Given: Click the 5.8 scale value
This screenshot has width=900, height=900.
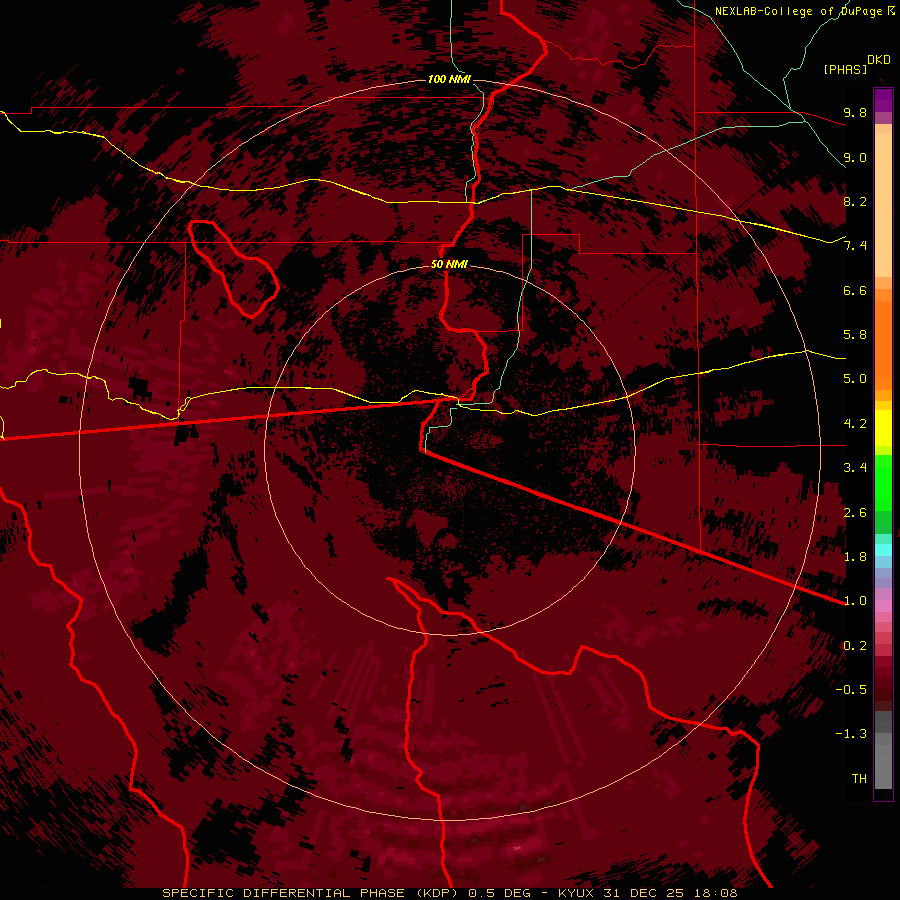Looking at the screenshot, I should [x=855, y=335].
